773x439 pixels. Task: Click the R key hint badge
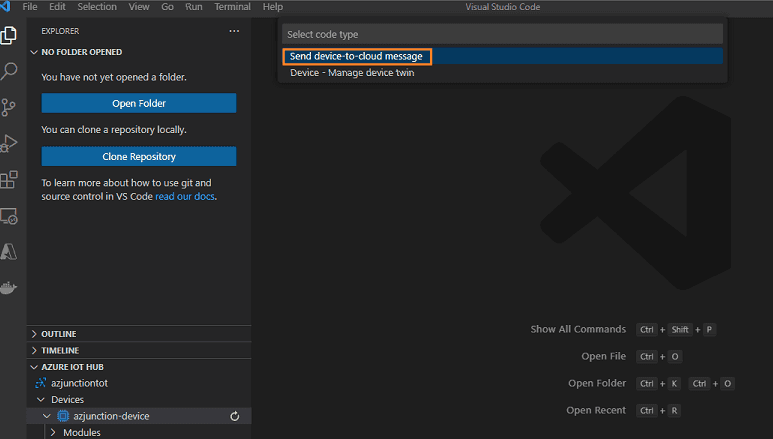click(x=674, y=410)
